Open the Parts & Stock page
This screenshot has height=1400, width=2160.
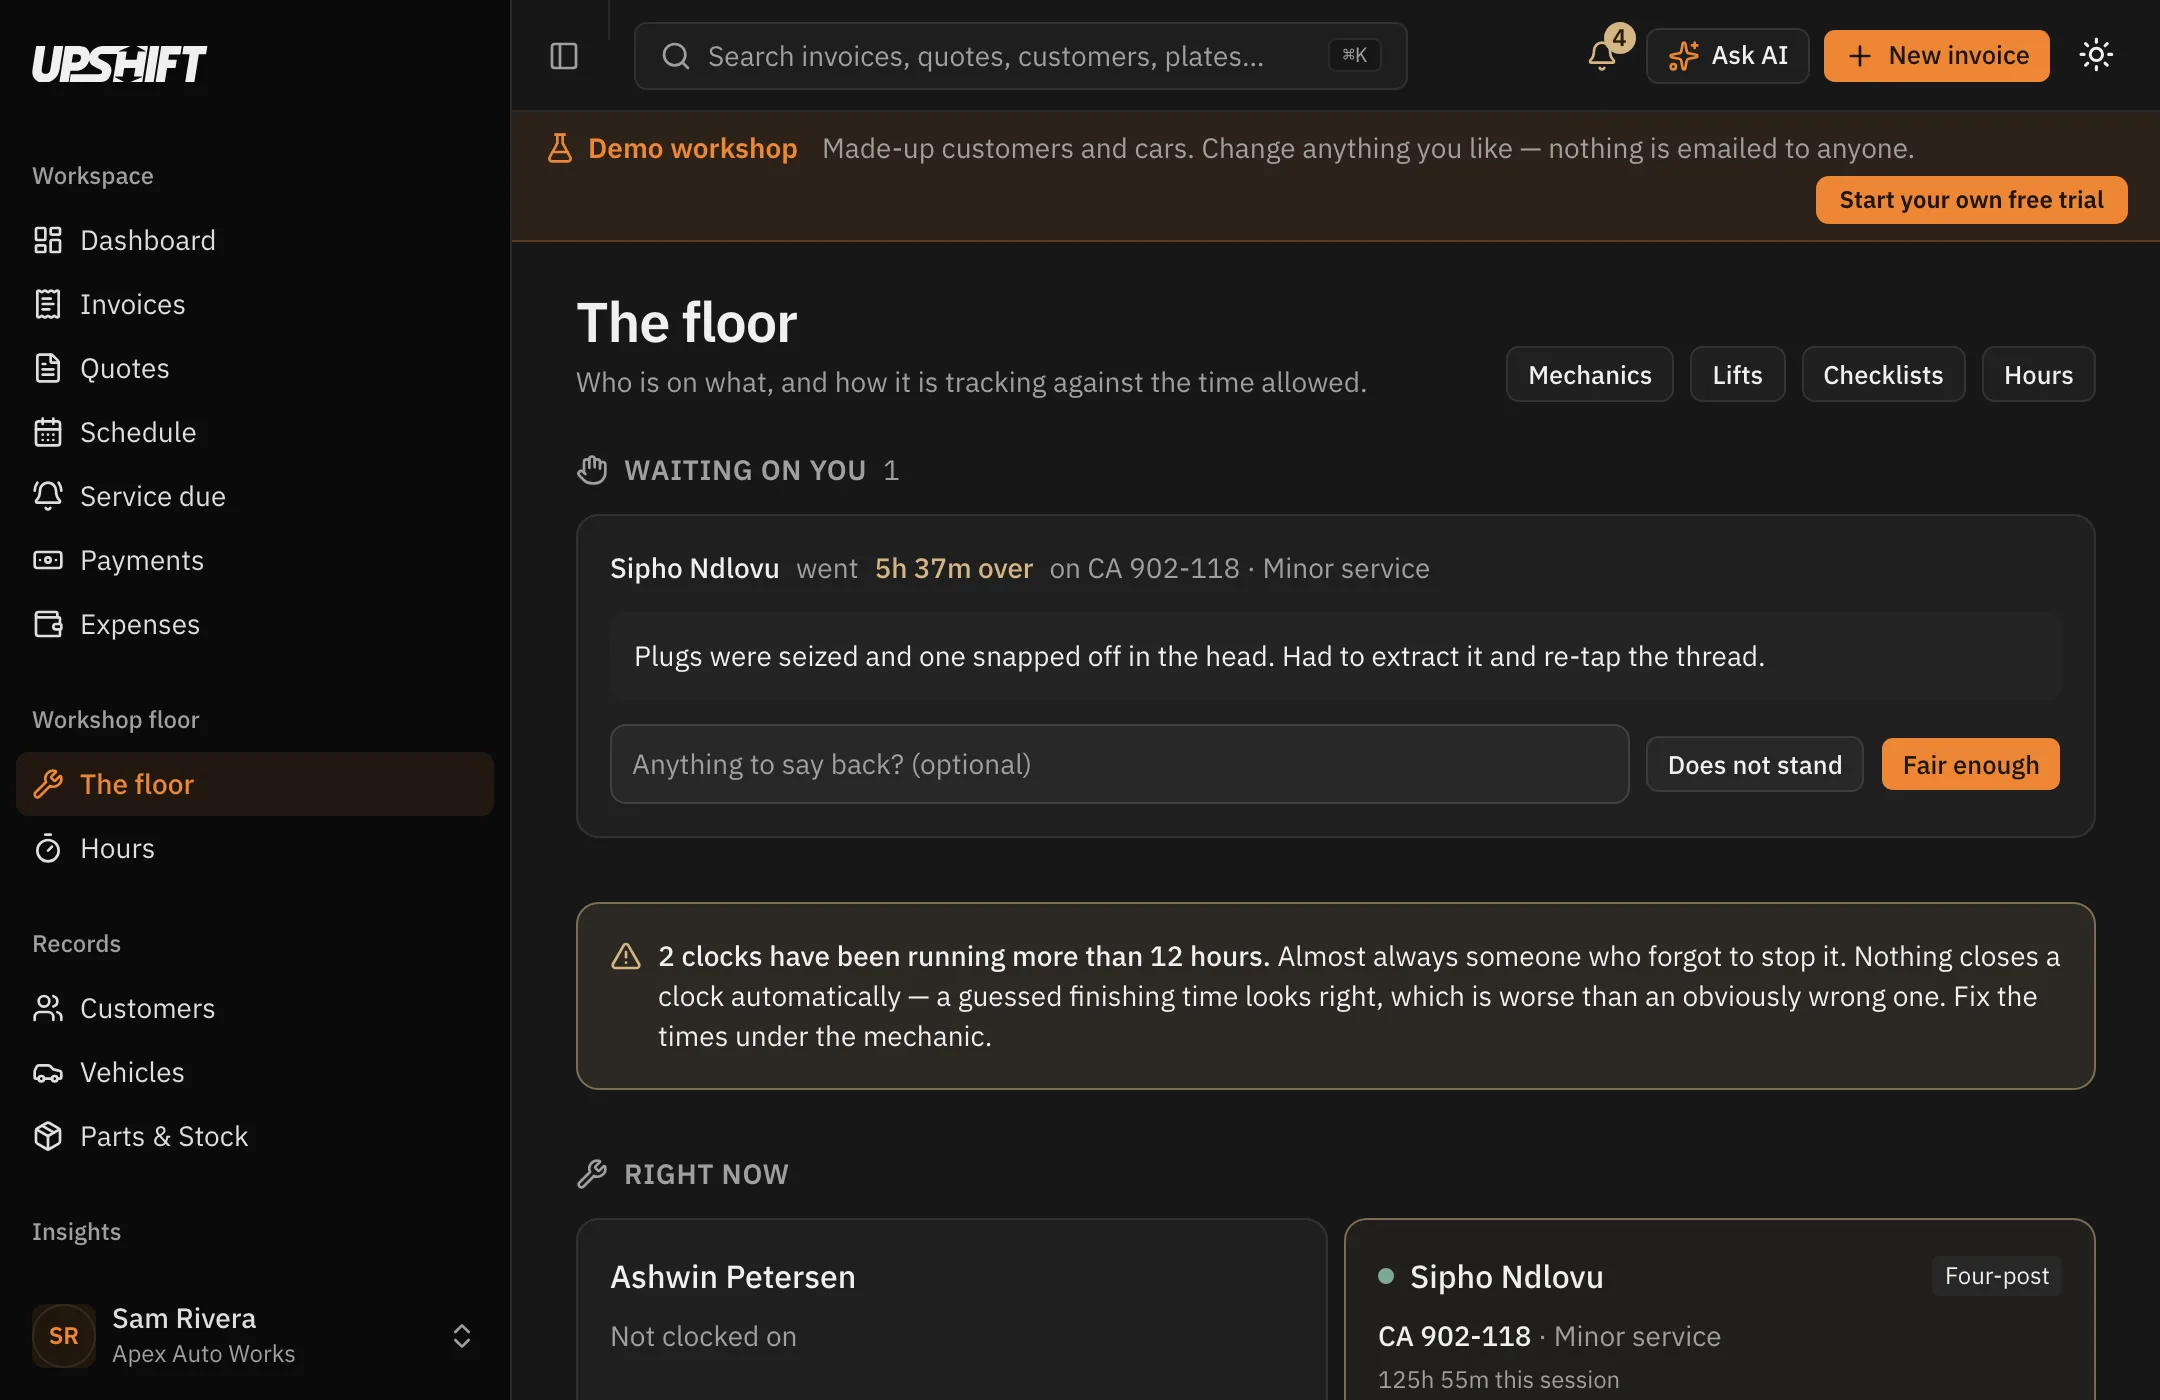click(255, 1136)
